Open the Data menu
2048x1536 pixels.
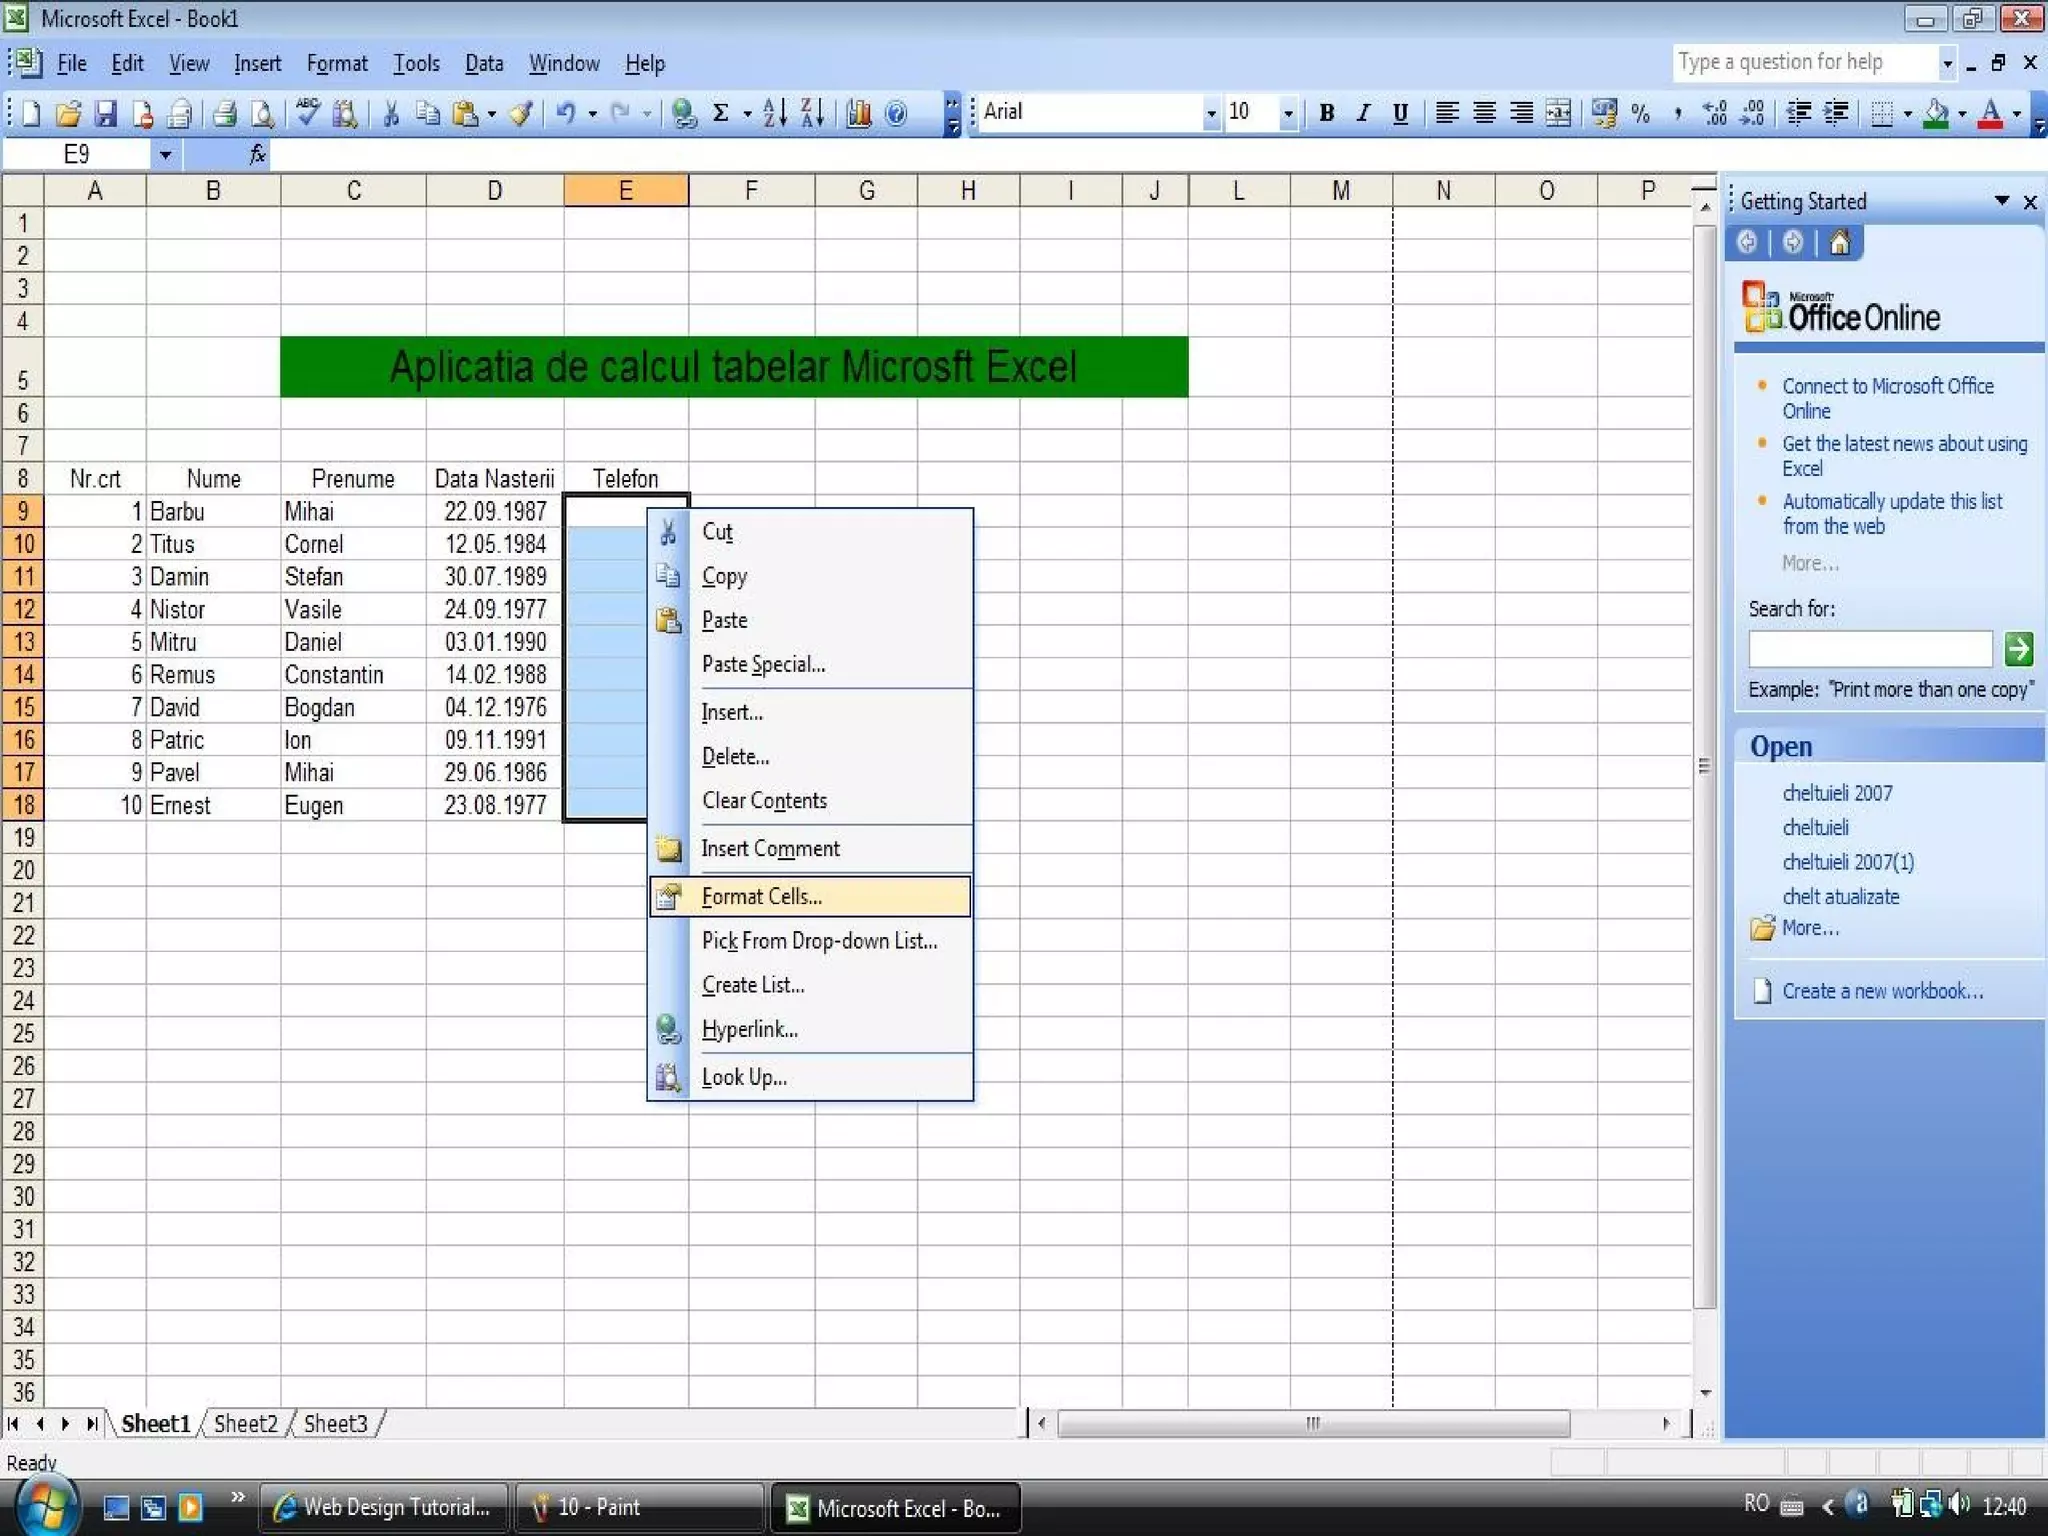click(x=484, y=64)
